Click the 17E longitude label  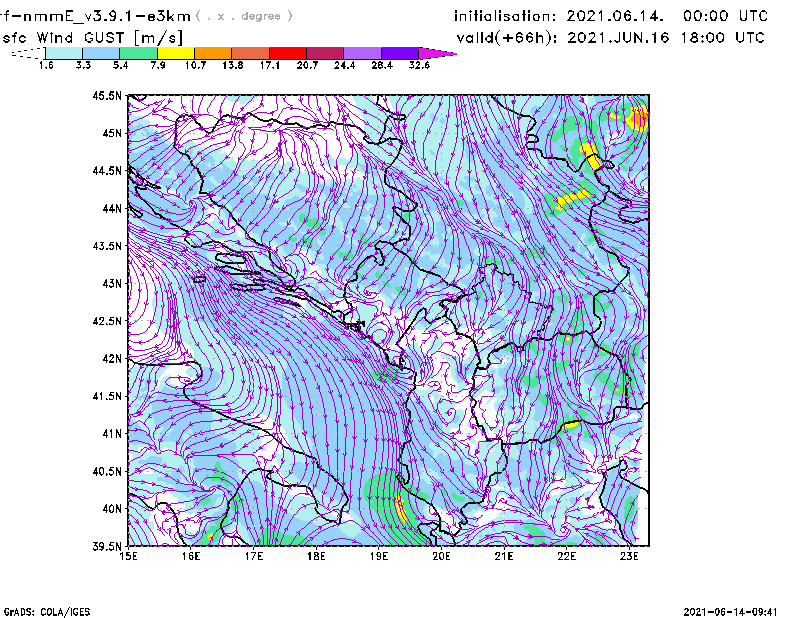pos(254,556)
